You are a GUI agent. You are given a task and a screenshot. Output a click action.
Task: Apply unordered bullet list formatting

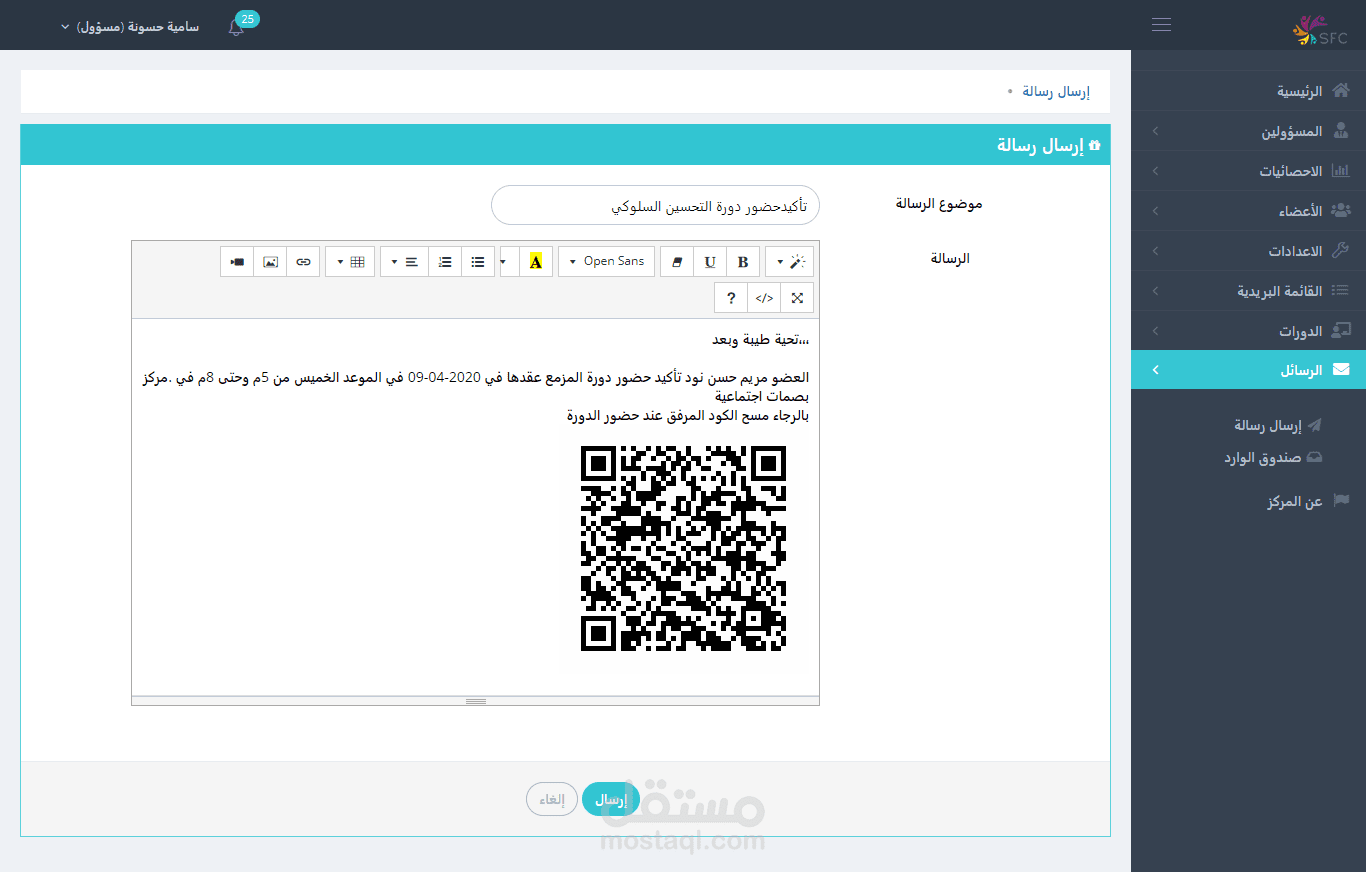(x=478, y=261)
